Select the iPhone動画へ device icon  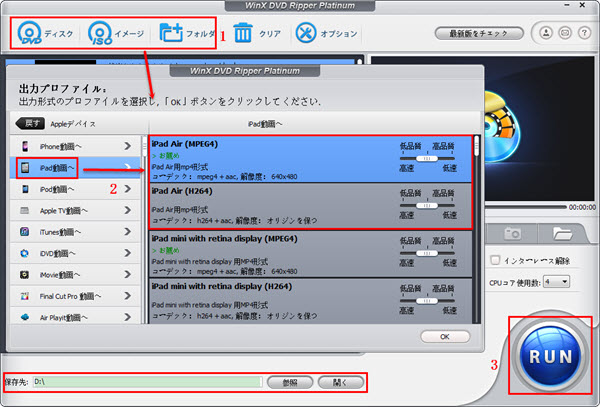pos(25,146)
